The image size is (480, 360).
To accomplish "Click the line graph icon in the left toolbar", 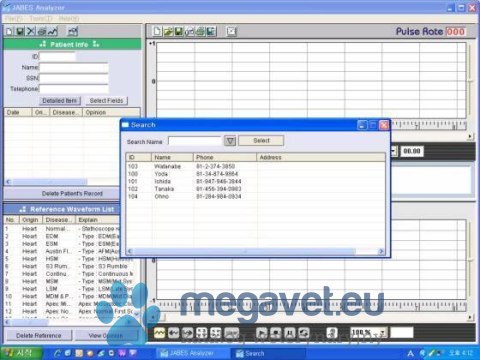I will 53,32.
